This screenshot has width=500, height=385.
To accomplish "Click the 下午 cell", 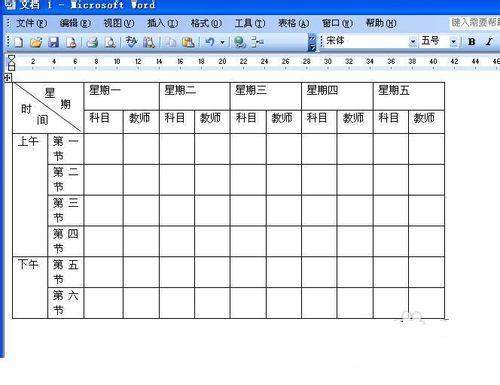I will point(30,287).
